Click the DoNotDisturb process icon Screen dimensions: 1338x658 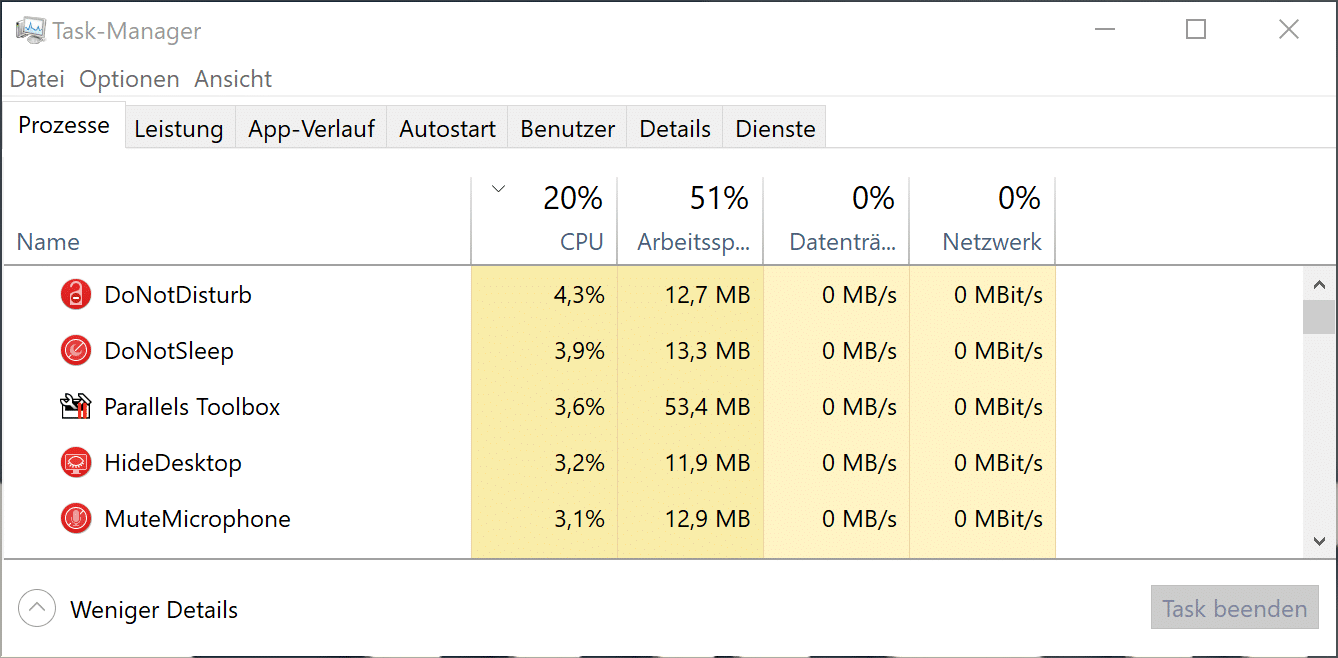(76, 295)
